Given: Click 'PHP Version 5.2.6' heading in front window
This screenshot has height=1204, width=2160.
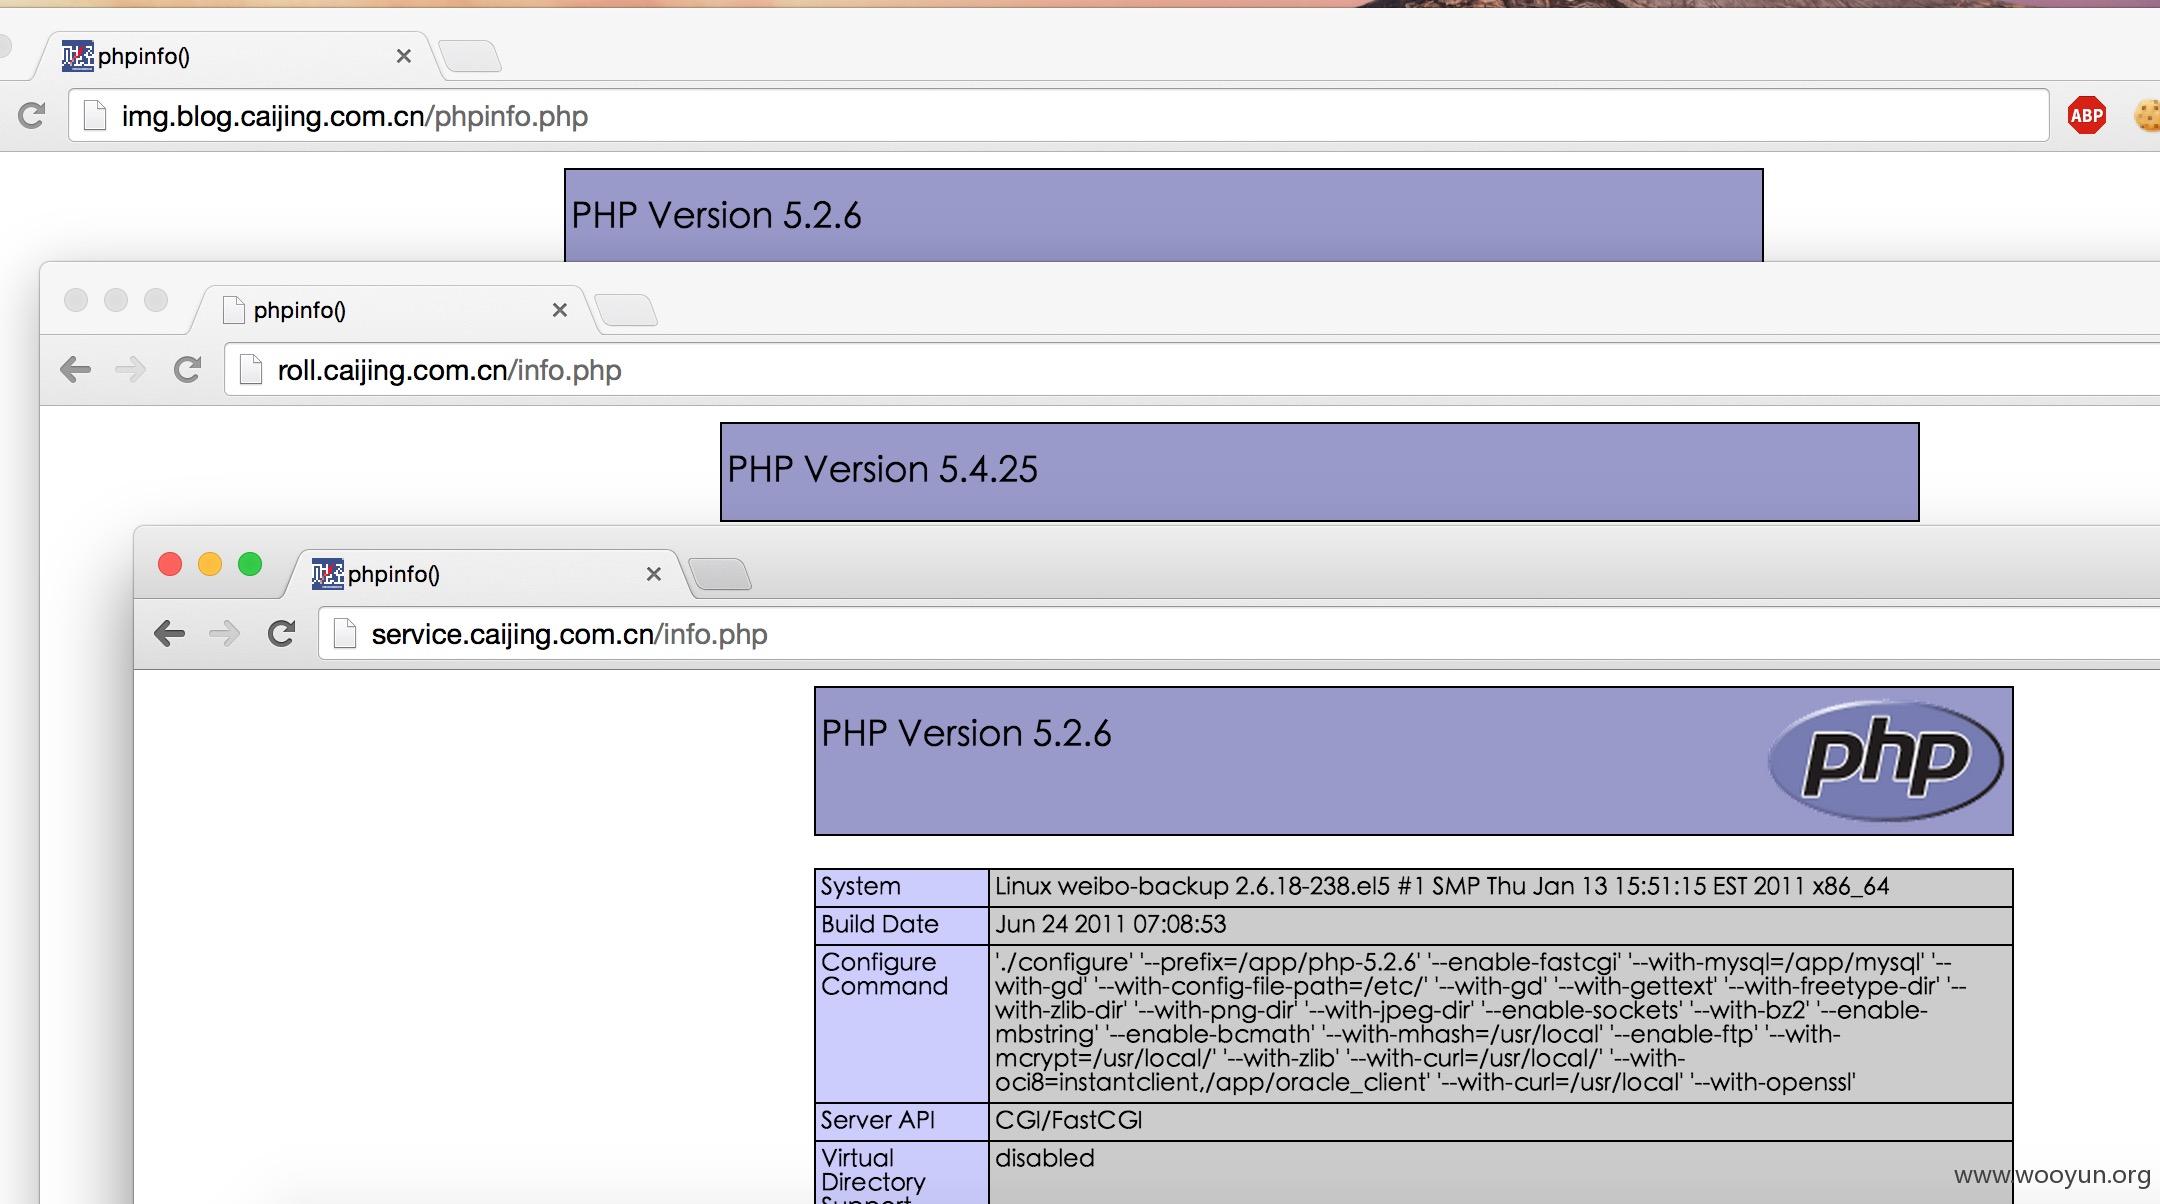Looking at the screenshot, I should point(966,733).
